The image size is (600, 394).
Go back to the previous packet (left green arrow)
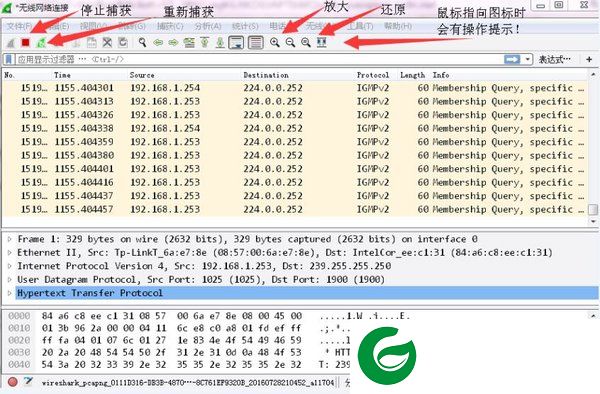158,42
